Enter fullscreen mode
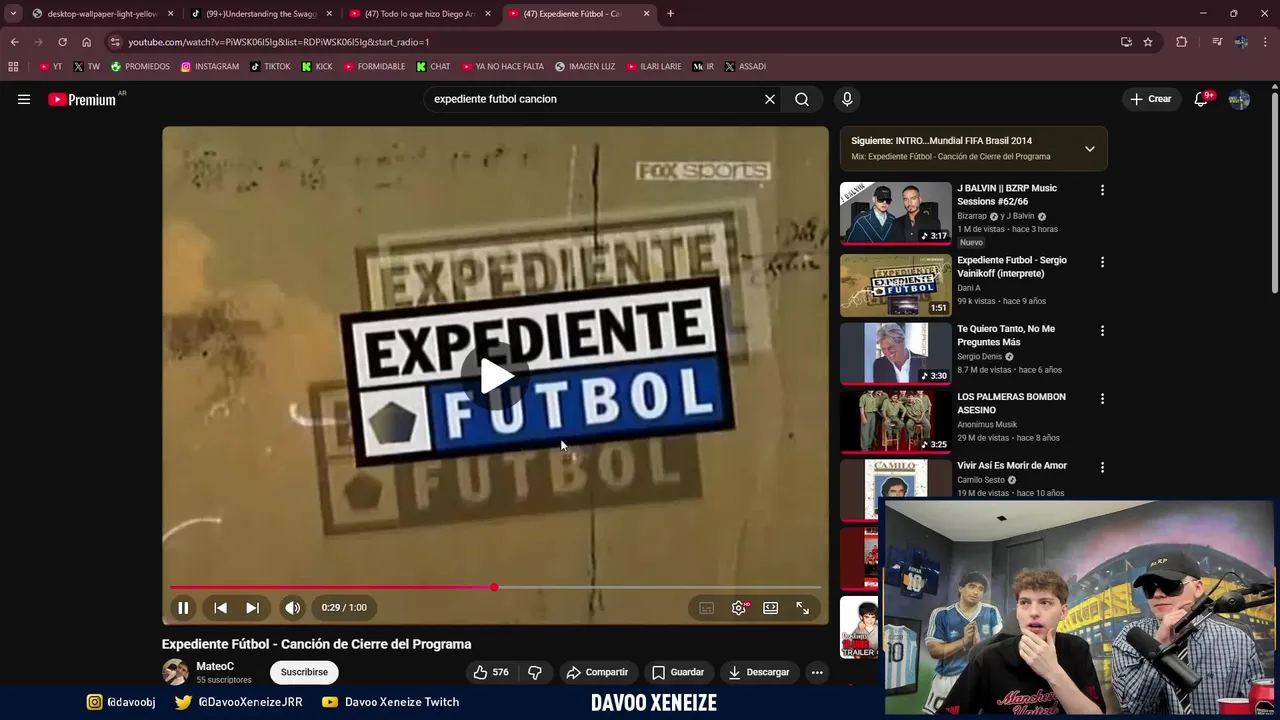Screen dimensions: 1280x720 pyautogui.click(x=803, y=607)
